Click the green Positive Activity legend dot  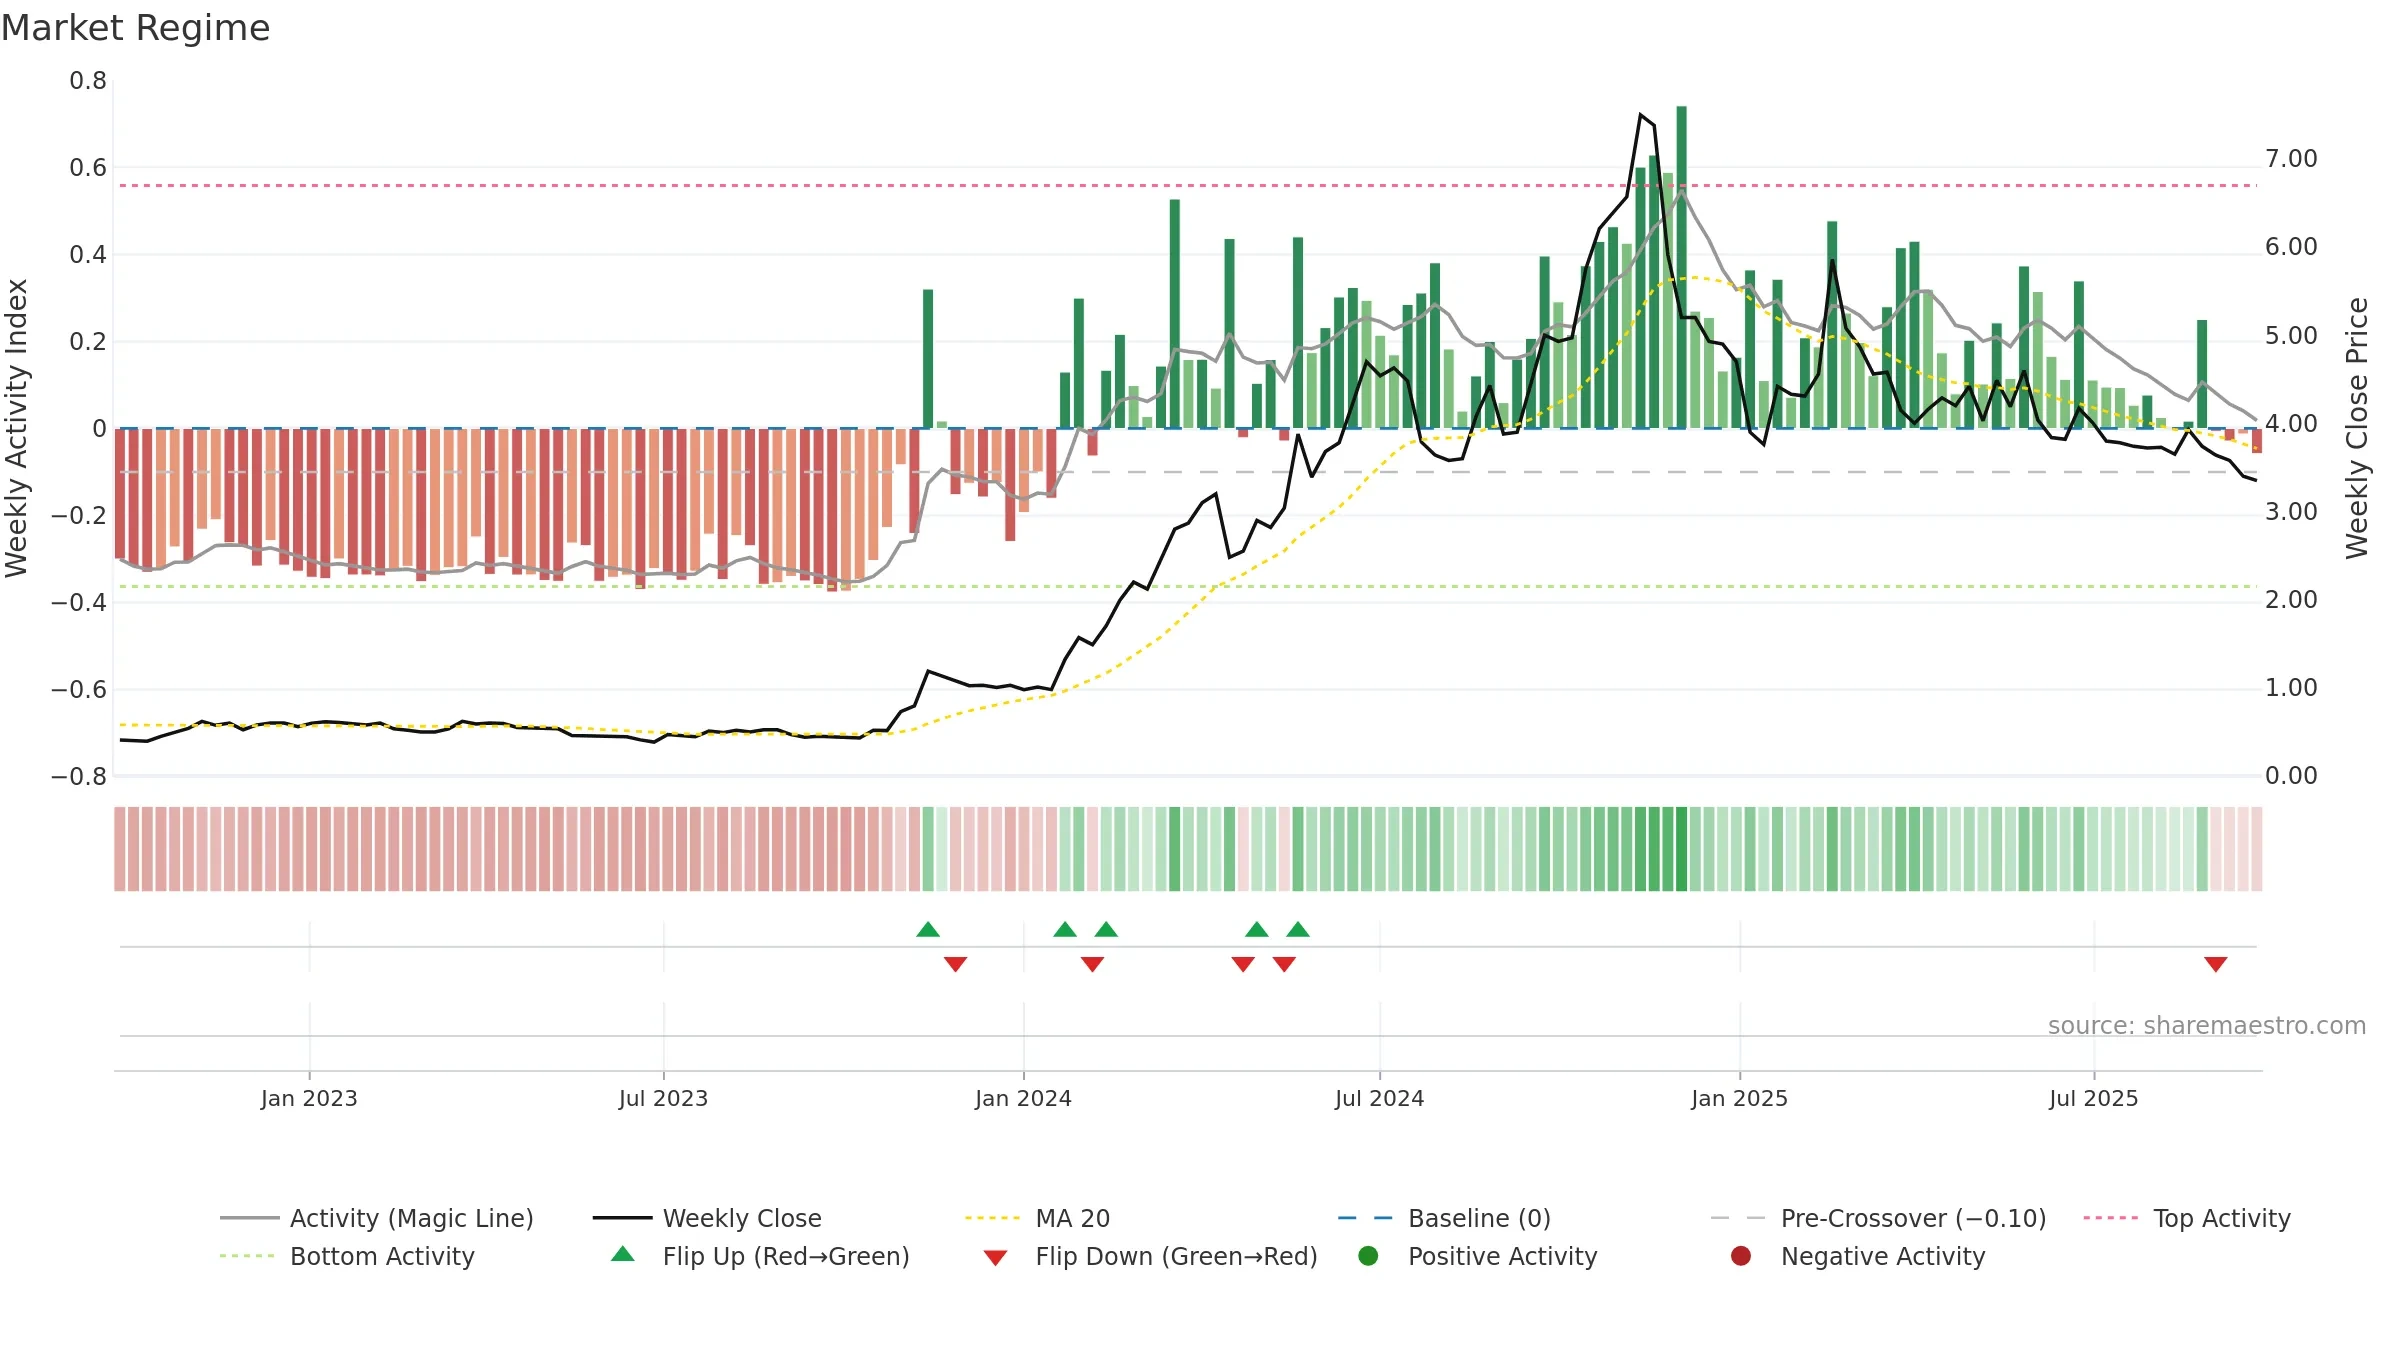tap(1369, 1255)
